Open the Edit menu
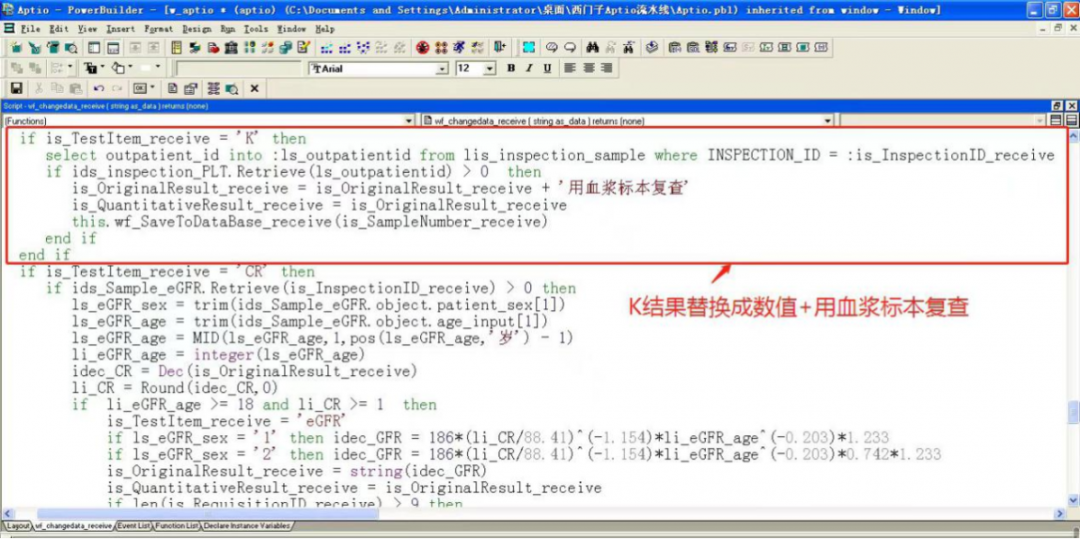The height and width of the screenshot is (539, 1080). [59, 29]
